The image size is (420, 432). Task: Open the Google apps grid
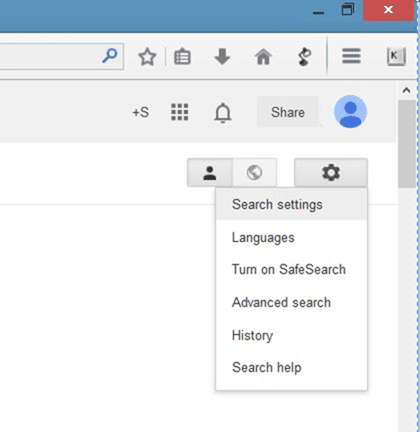pos(180,112)
